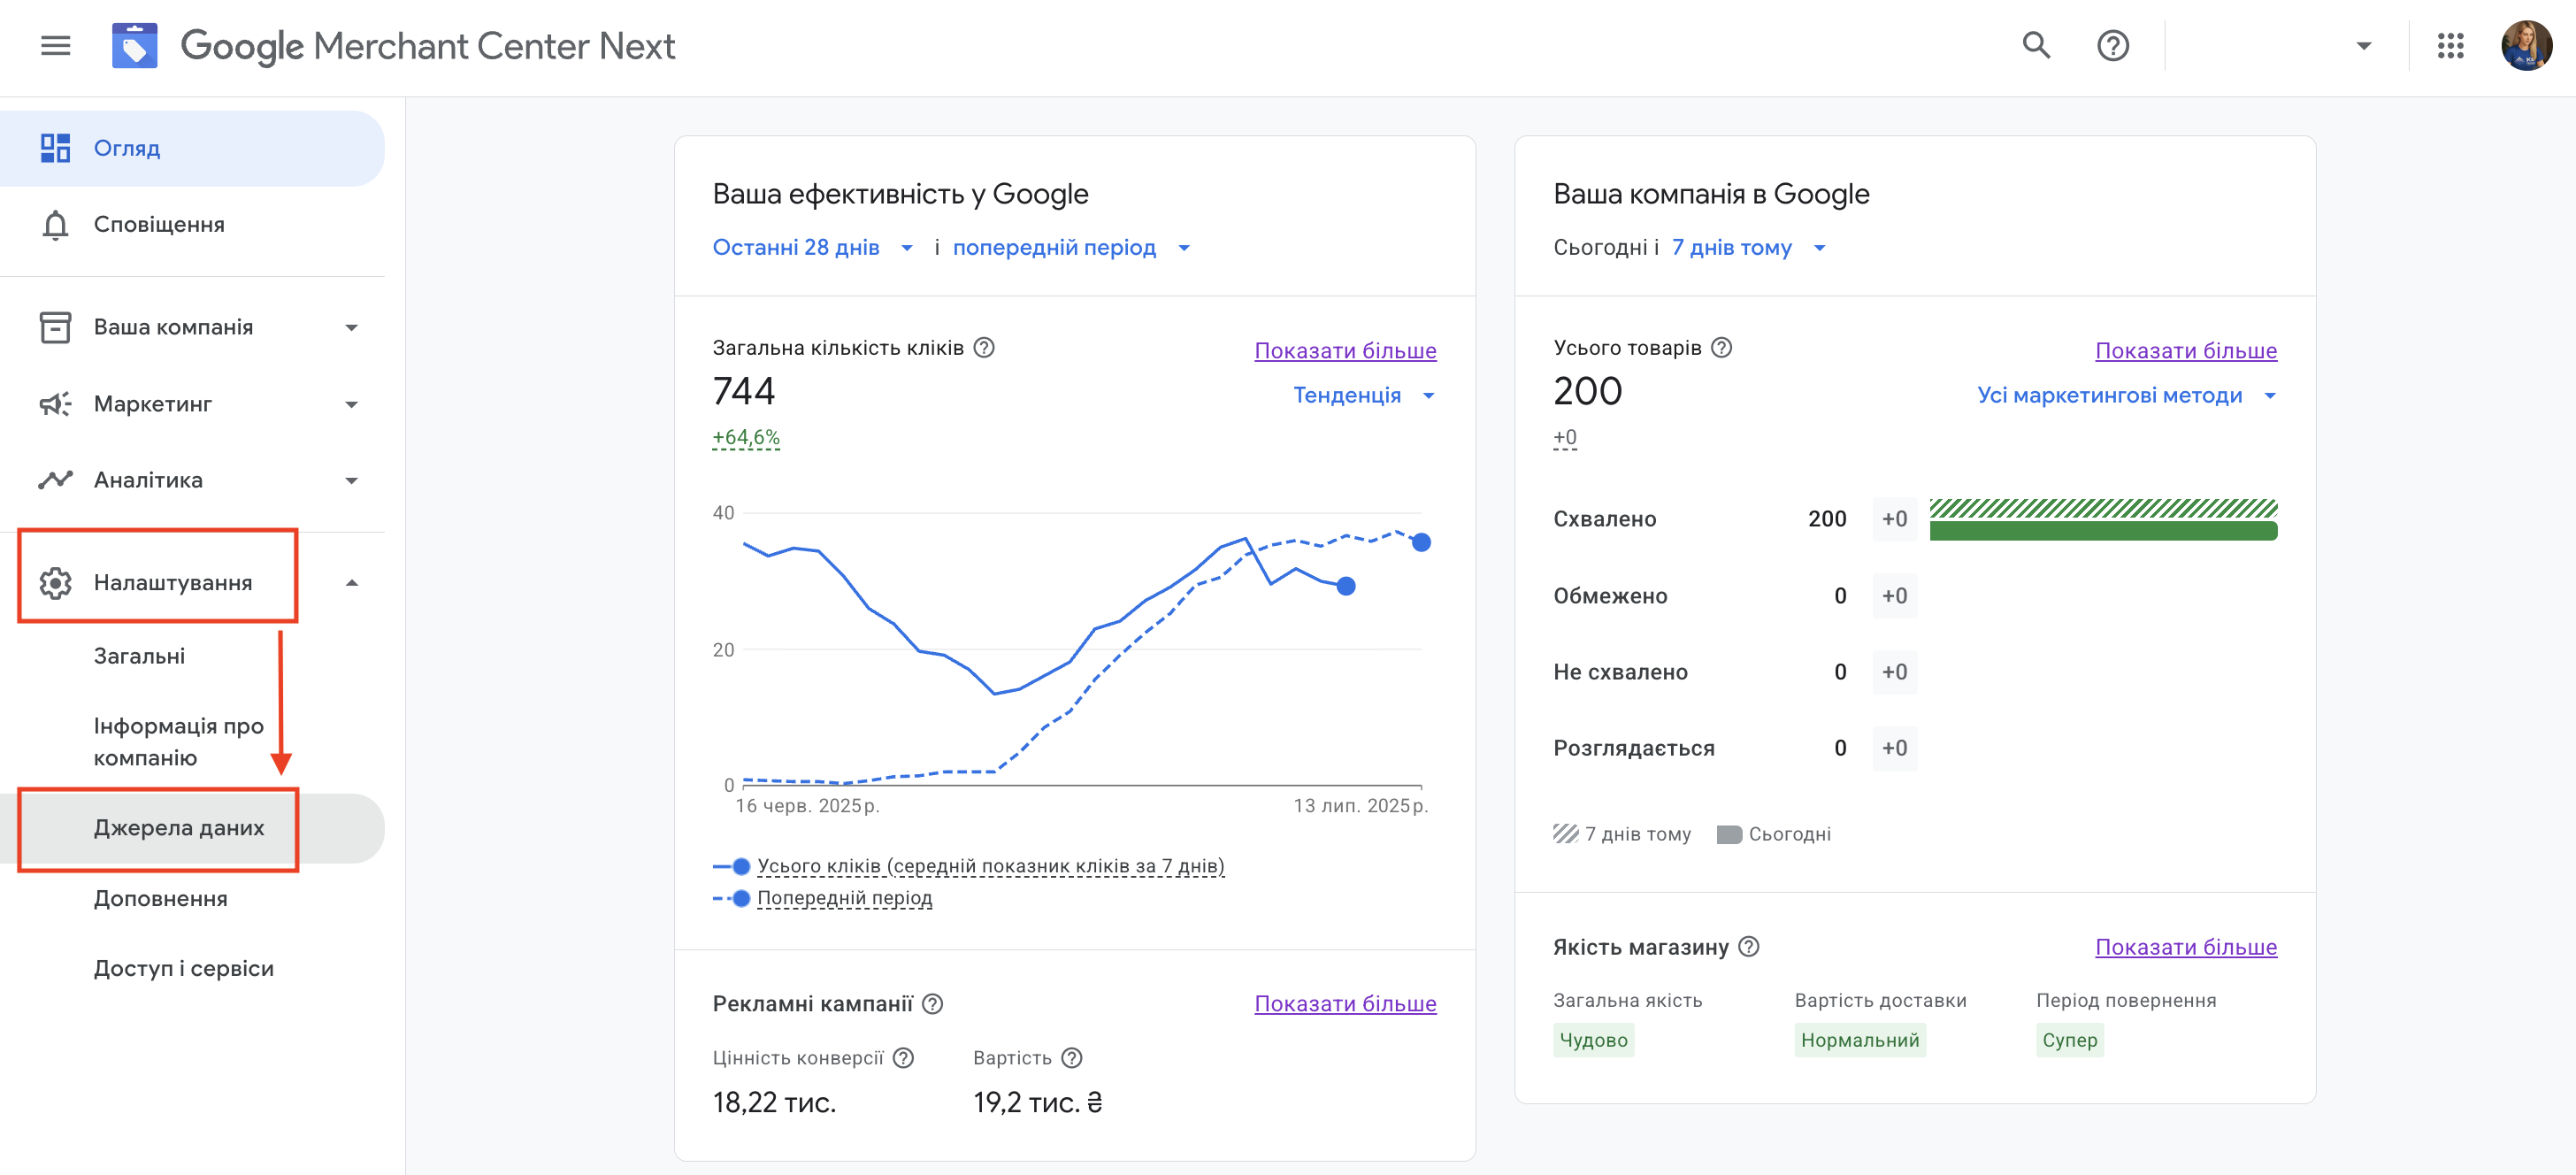
Task: Click the +64,6% change indicator
Action: [x=746, y=438]
